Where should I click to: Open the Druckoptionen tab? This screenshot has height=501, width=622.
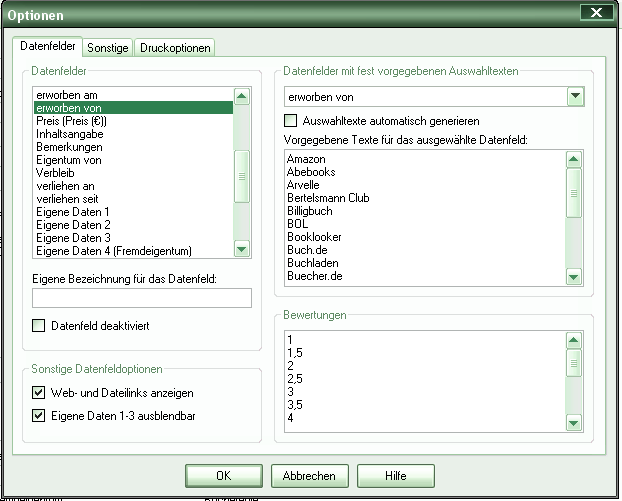176,48
